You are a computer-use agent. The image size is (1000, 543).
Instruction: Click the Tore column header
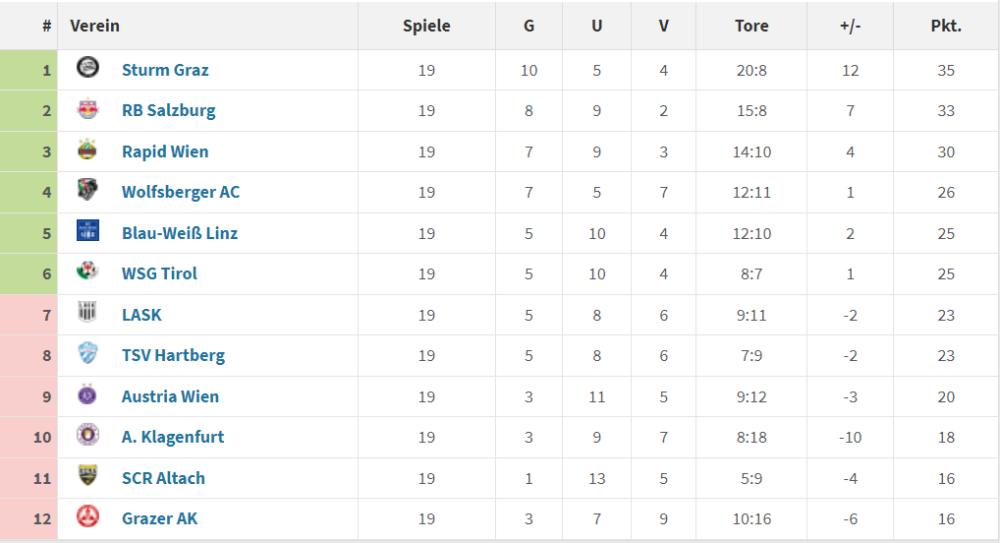click(x=751, y=26)
